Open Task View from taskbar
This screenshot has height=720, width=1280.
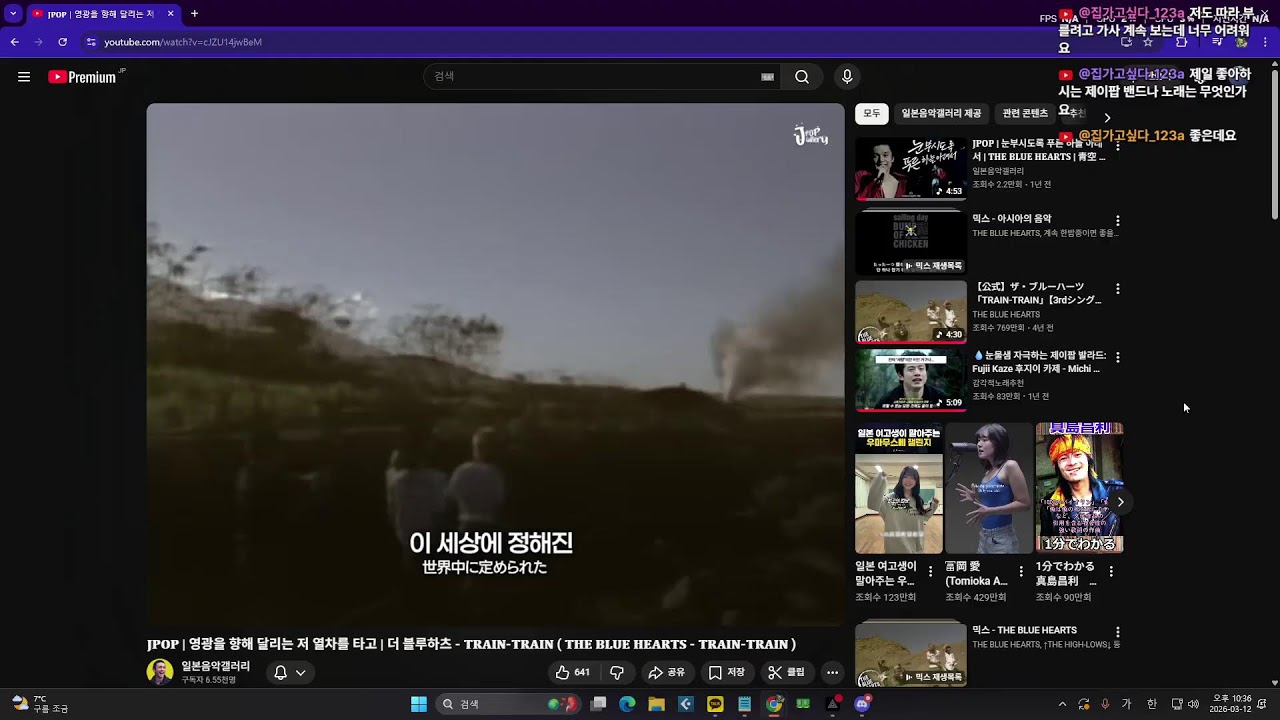tap(598, 704)
